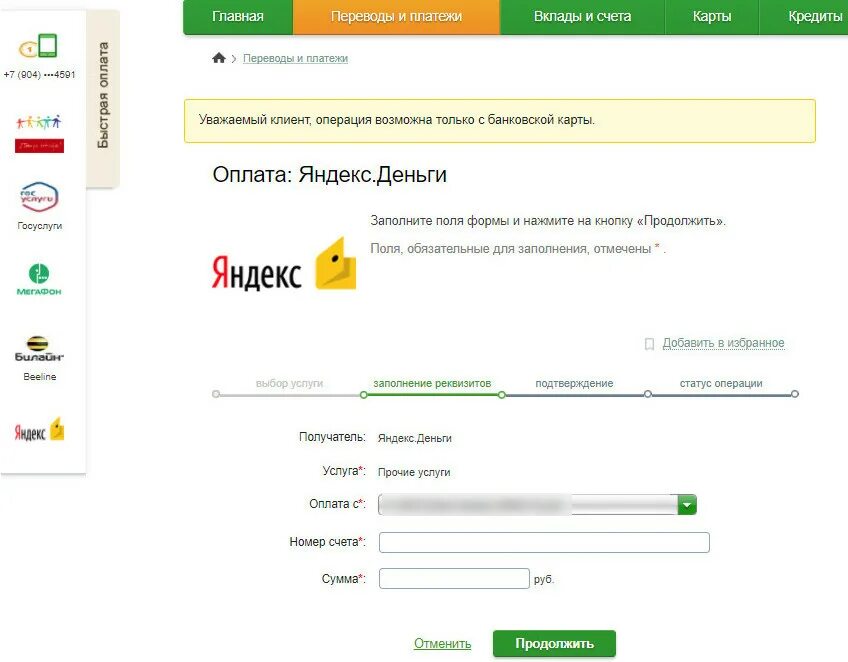The height and width of the screenshot is (662, 848).
Task: Expand the Оплата с dropdown arrow
Action: point(687,505)
